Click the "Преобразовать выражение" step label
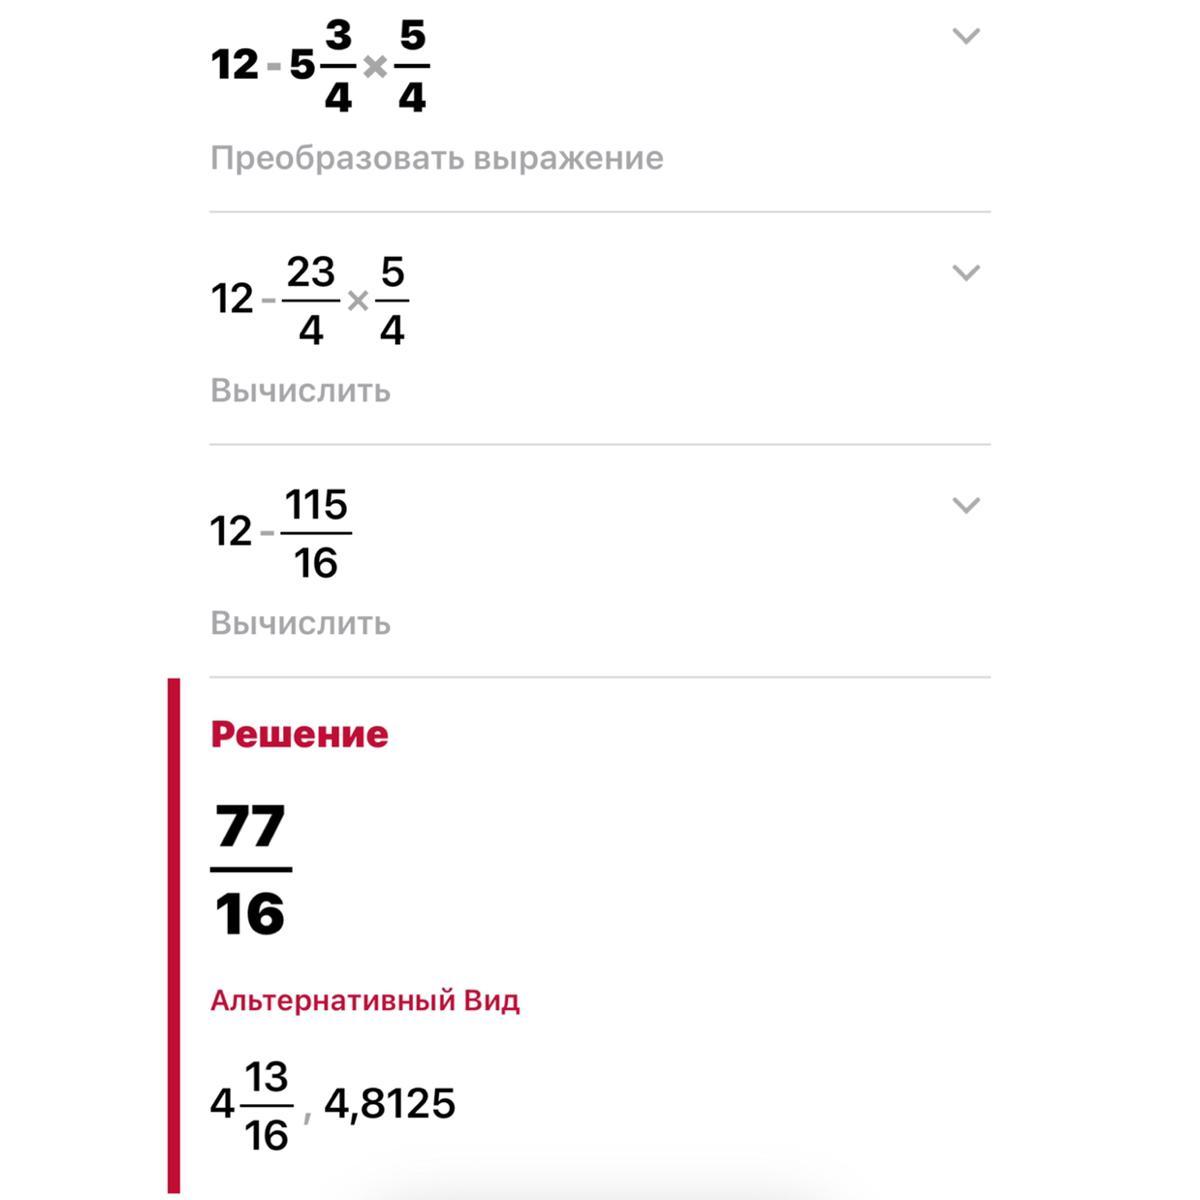Screen dimensions: 1200x1200 point(436,158)
